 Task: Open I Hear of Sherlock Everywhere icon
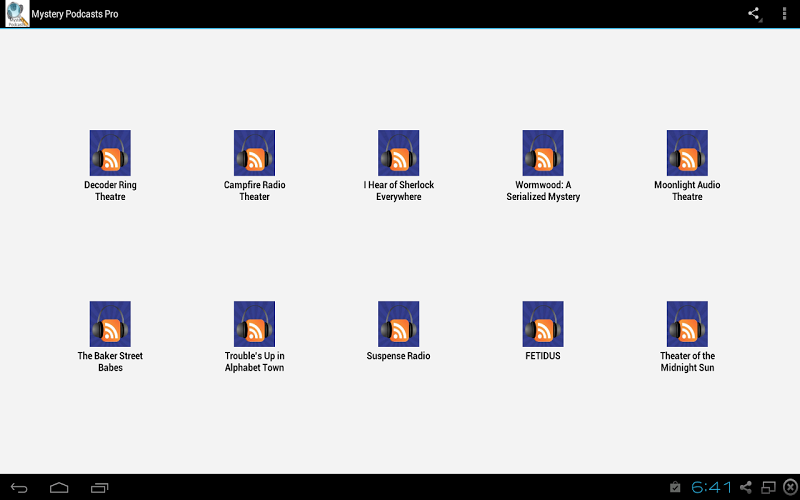(x=398, y=153)
